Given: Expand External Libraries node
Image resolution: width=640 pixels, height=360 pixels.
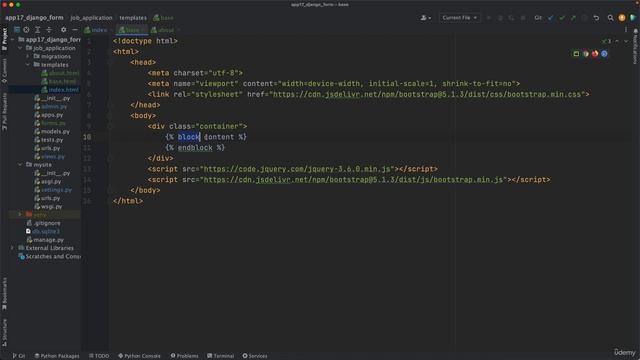Looking at the screenshot, I should click(x=13, y=248).
